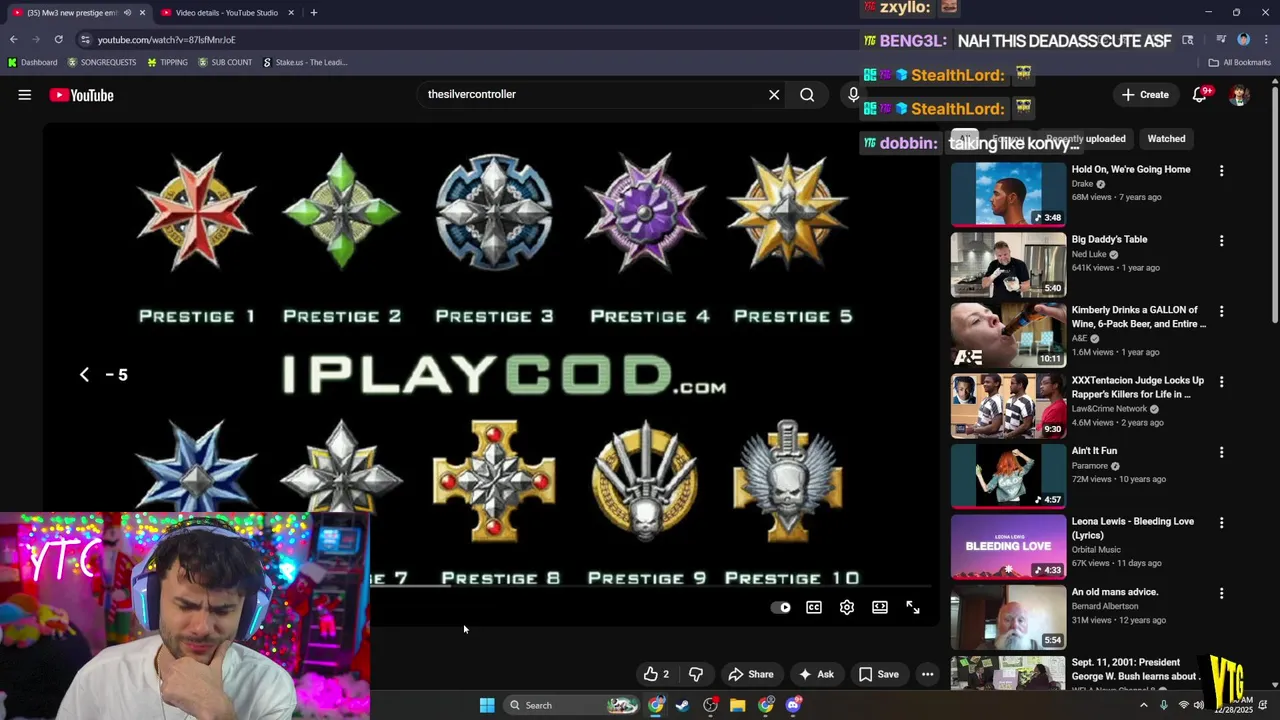Open Discord from the taskbar

click(x=793, y=705)
